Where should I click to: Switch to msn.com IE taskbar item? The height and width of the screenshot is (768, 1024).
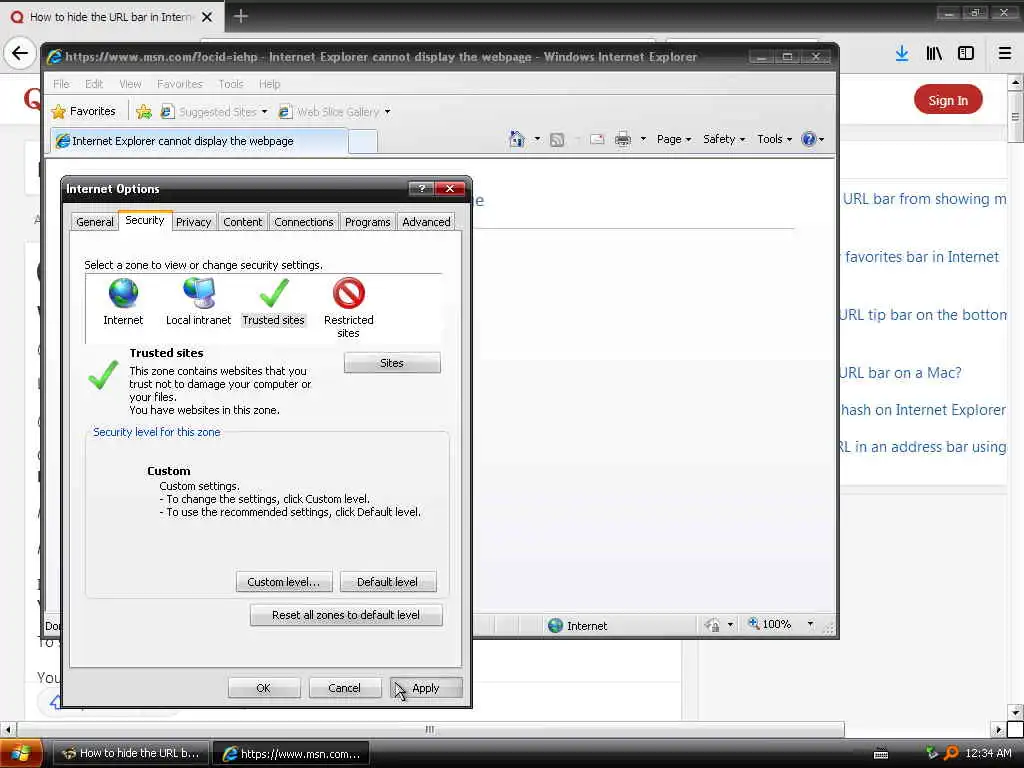point(292,754)
